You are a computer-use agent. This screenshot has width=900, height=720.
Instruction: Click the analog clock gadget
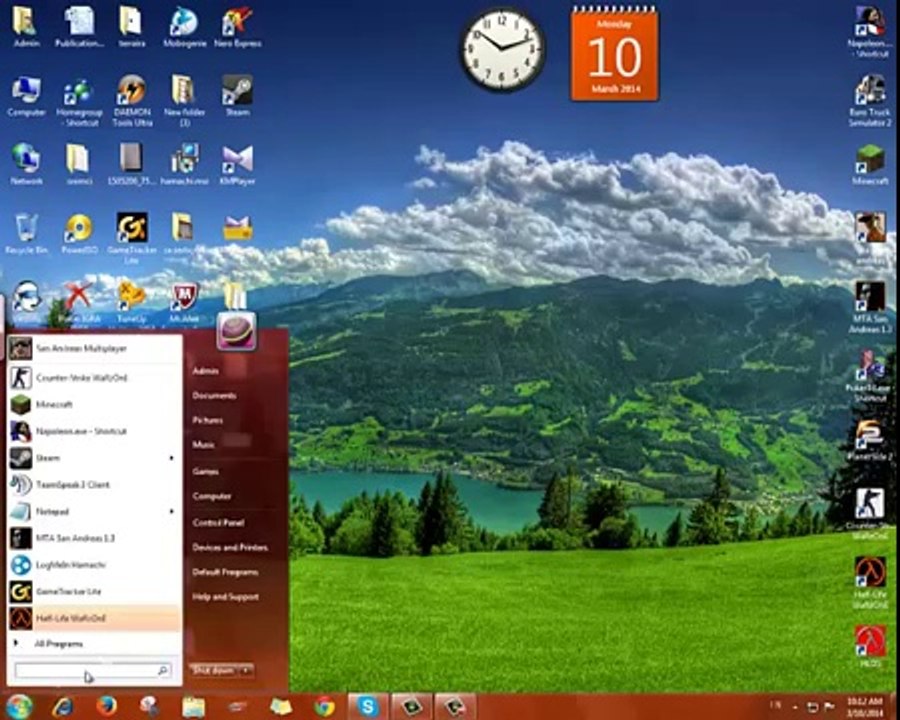[503, 51]
